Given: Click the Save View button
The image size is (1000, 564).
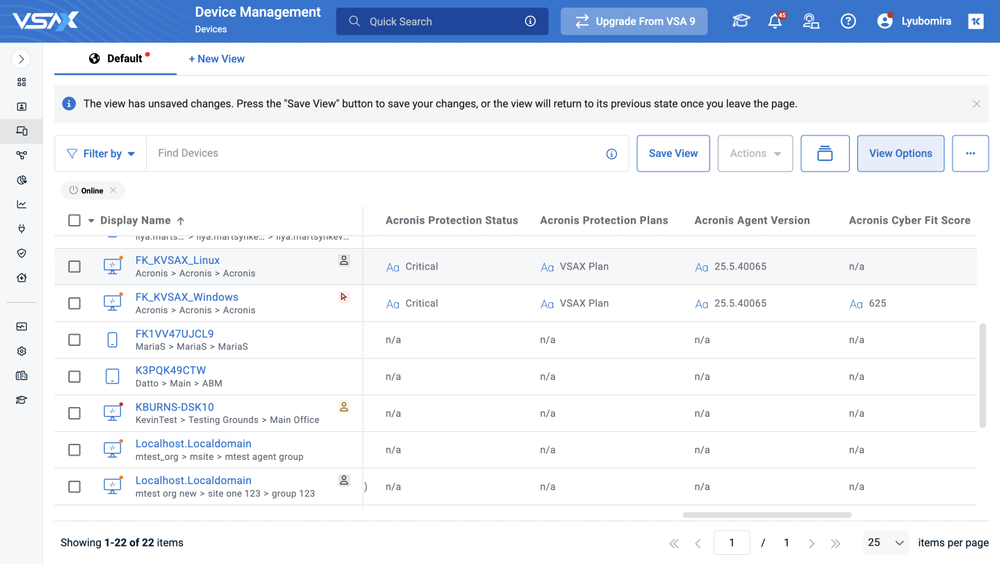Looking at the screenshot, I should click(673, 153).
